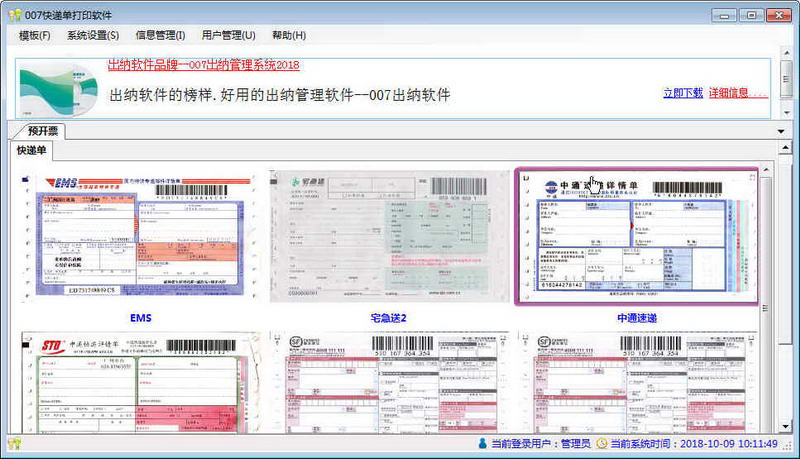Click the current user person icon
The image size is (800, 459).
[x=483, y=444]
